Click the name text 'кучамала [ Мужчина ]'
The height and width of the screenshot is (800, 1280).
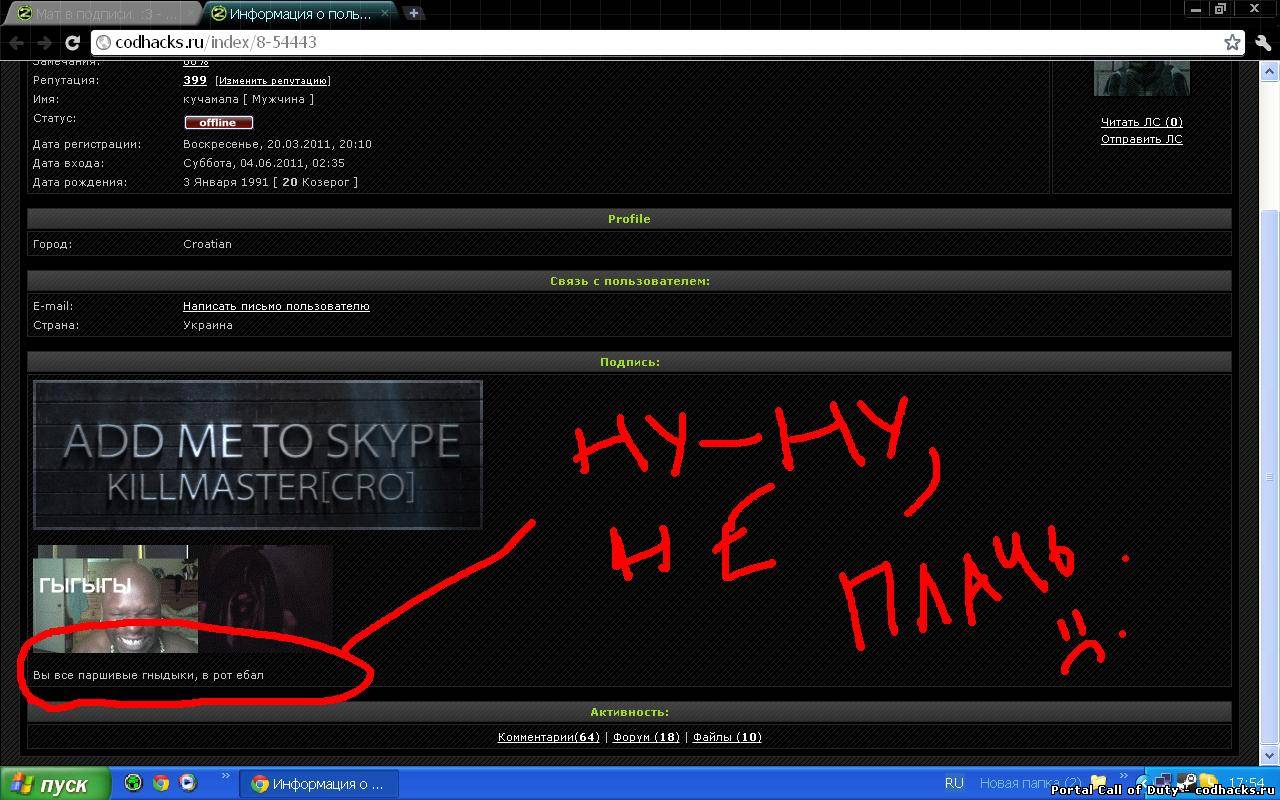(248, 99)
